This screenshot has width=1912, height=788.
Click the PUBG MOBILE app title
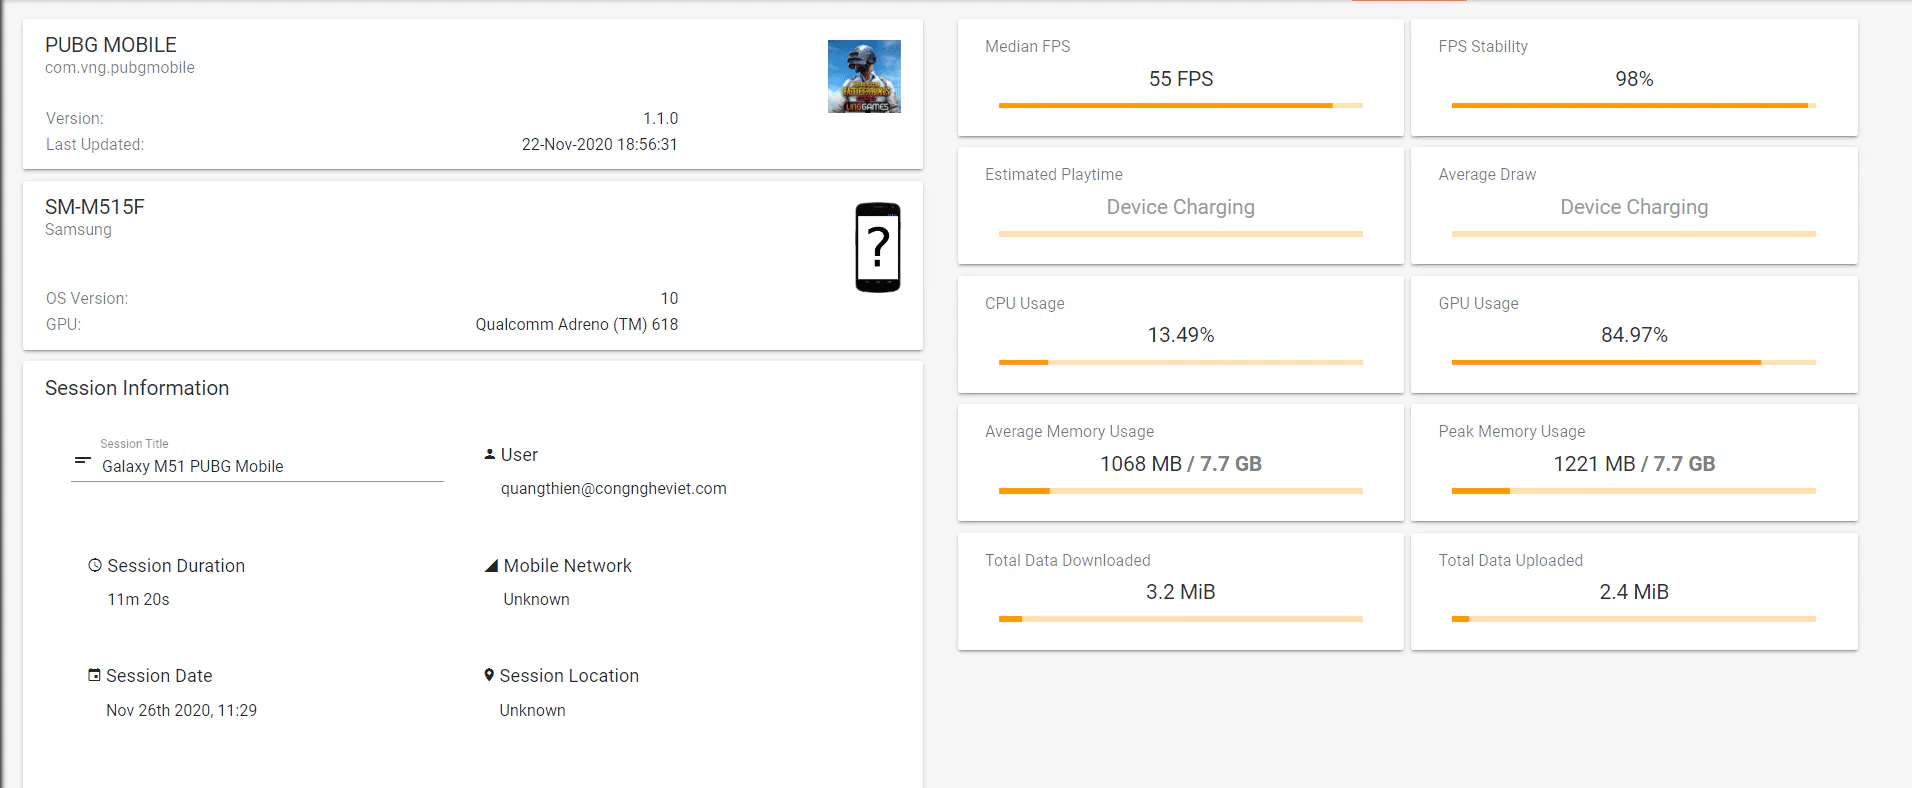(x=111, y=45)
